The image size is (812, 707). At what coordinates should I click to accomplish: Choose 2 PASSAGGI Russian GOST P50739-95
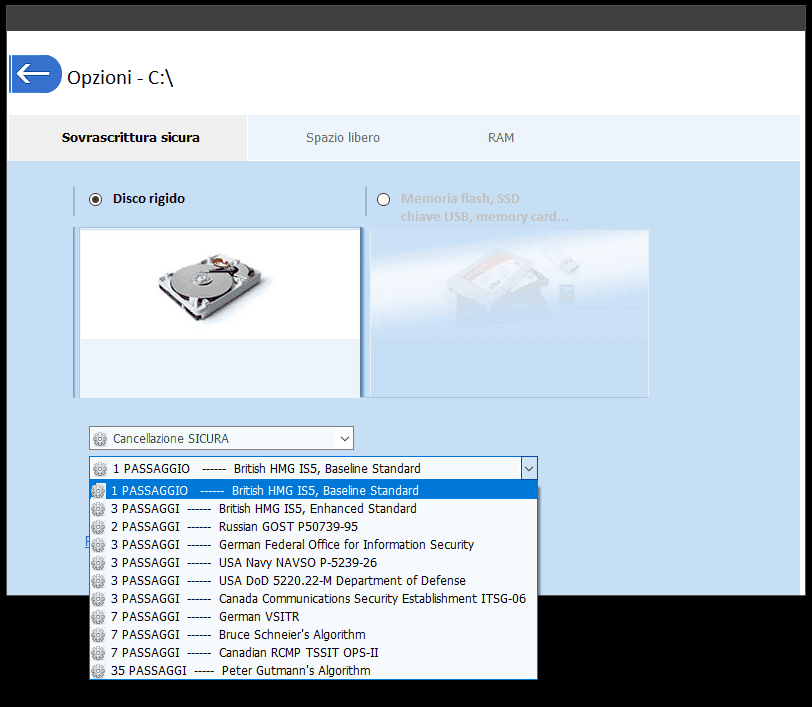pos(313,527)
